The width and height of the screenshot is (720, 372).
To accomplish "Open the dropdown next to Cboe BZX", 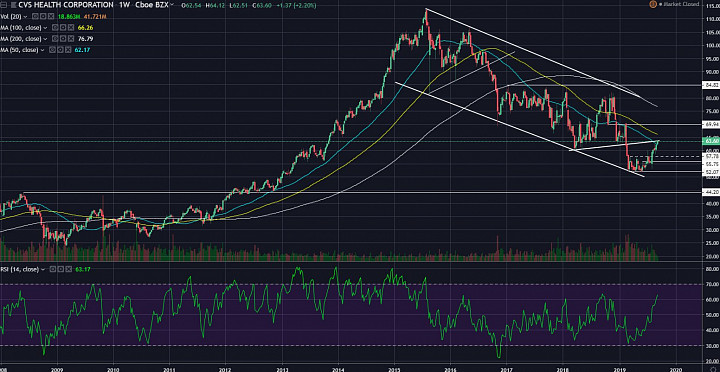I will [172, 5].
